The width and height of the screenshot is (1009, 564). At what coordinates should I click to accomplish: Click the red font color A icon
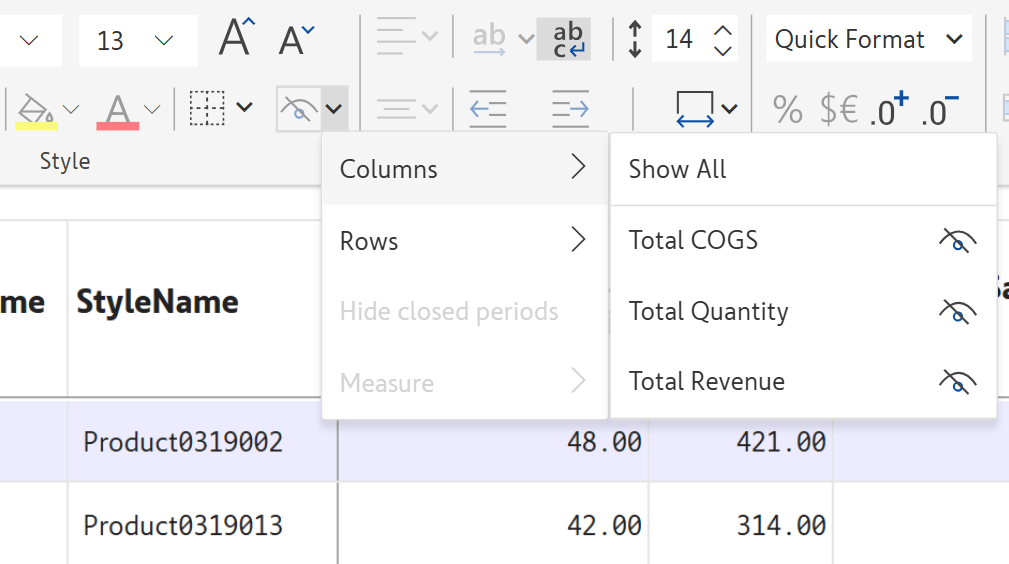[118, 111]
